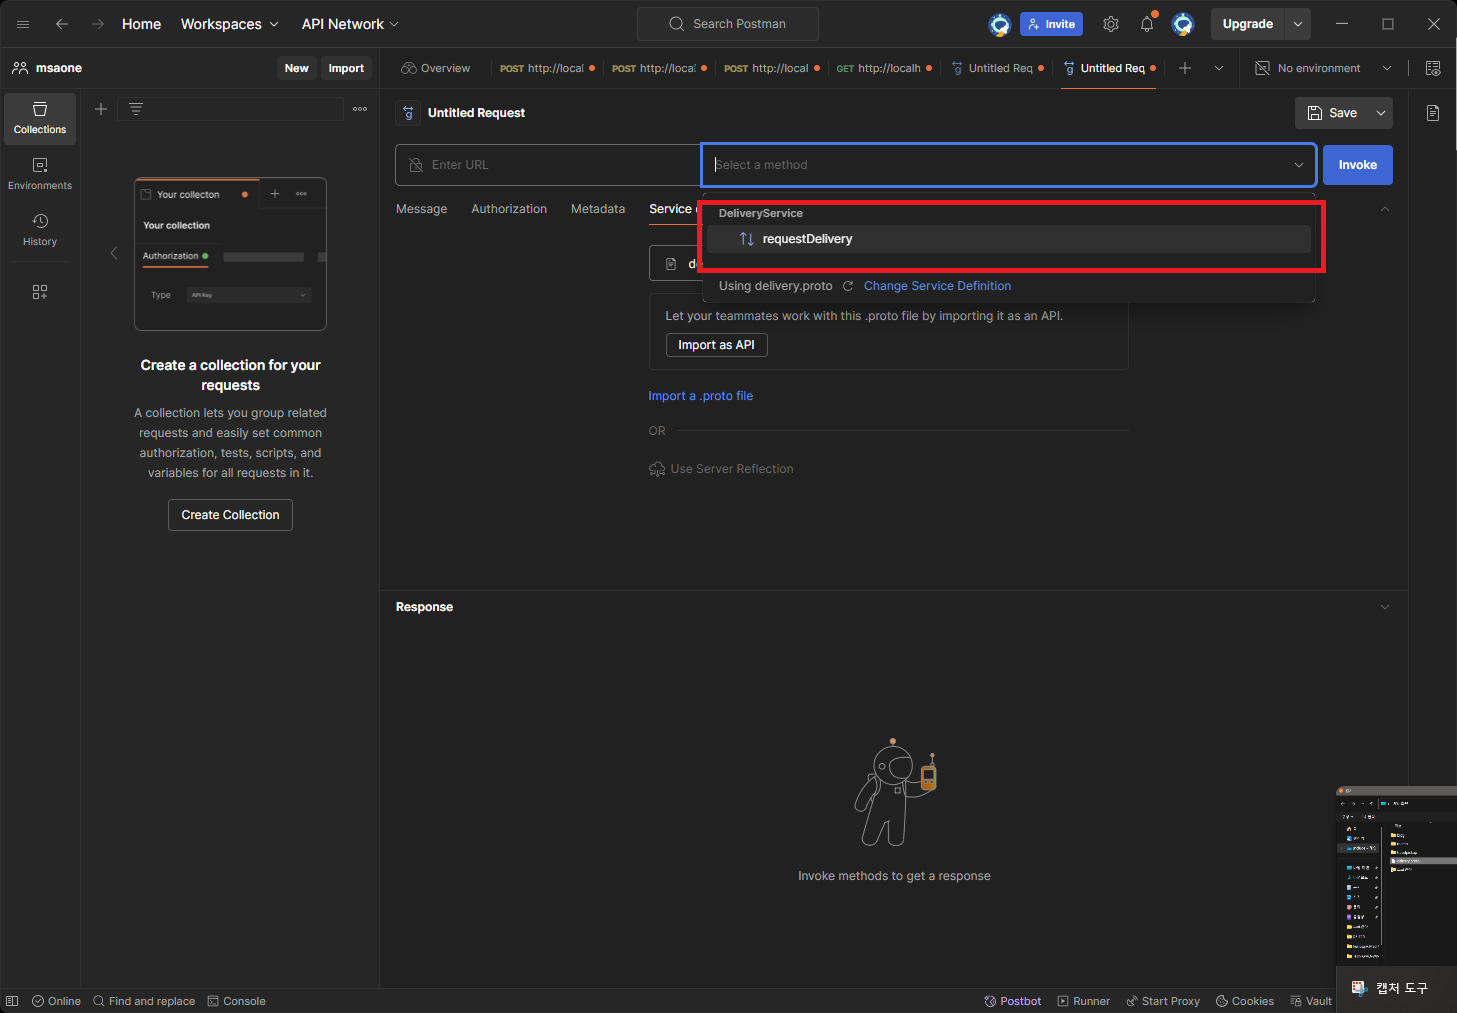
Task: Open the hamburger main menu
Action: [23, 24]
